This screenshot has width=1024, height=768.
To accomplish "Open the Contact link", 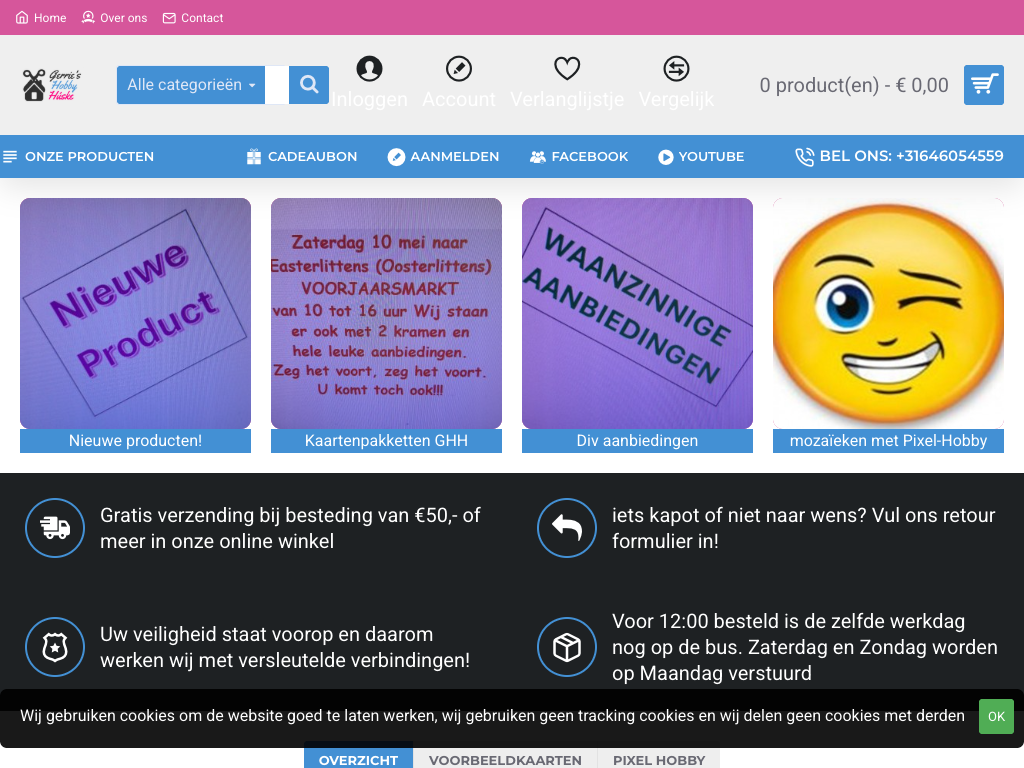I will coord(193,18).
